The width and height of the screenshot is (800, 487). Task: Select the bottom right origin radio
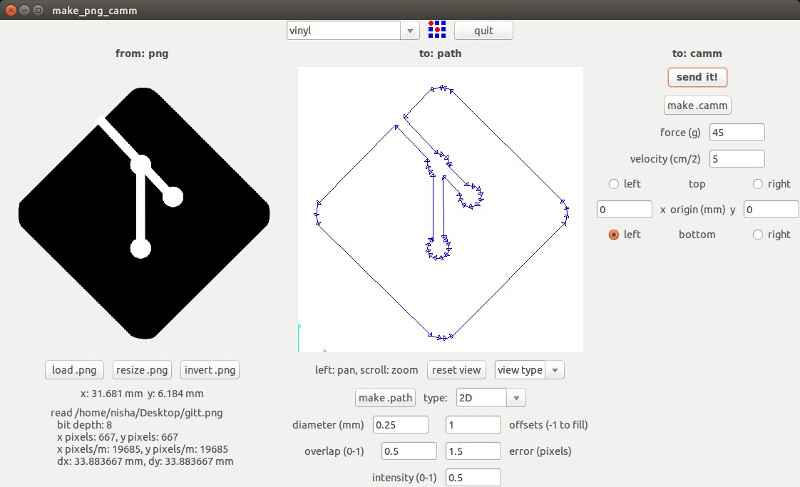(x=758, y=234)
